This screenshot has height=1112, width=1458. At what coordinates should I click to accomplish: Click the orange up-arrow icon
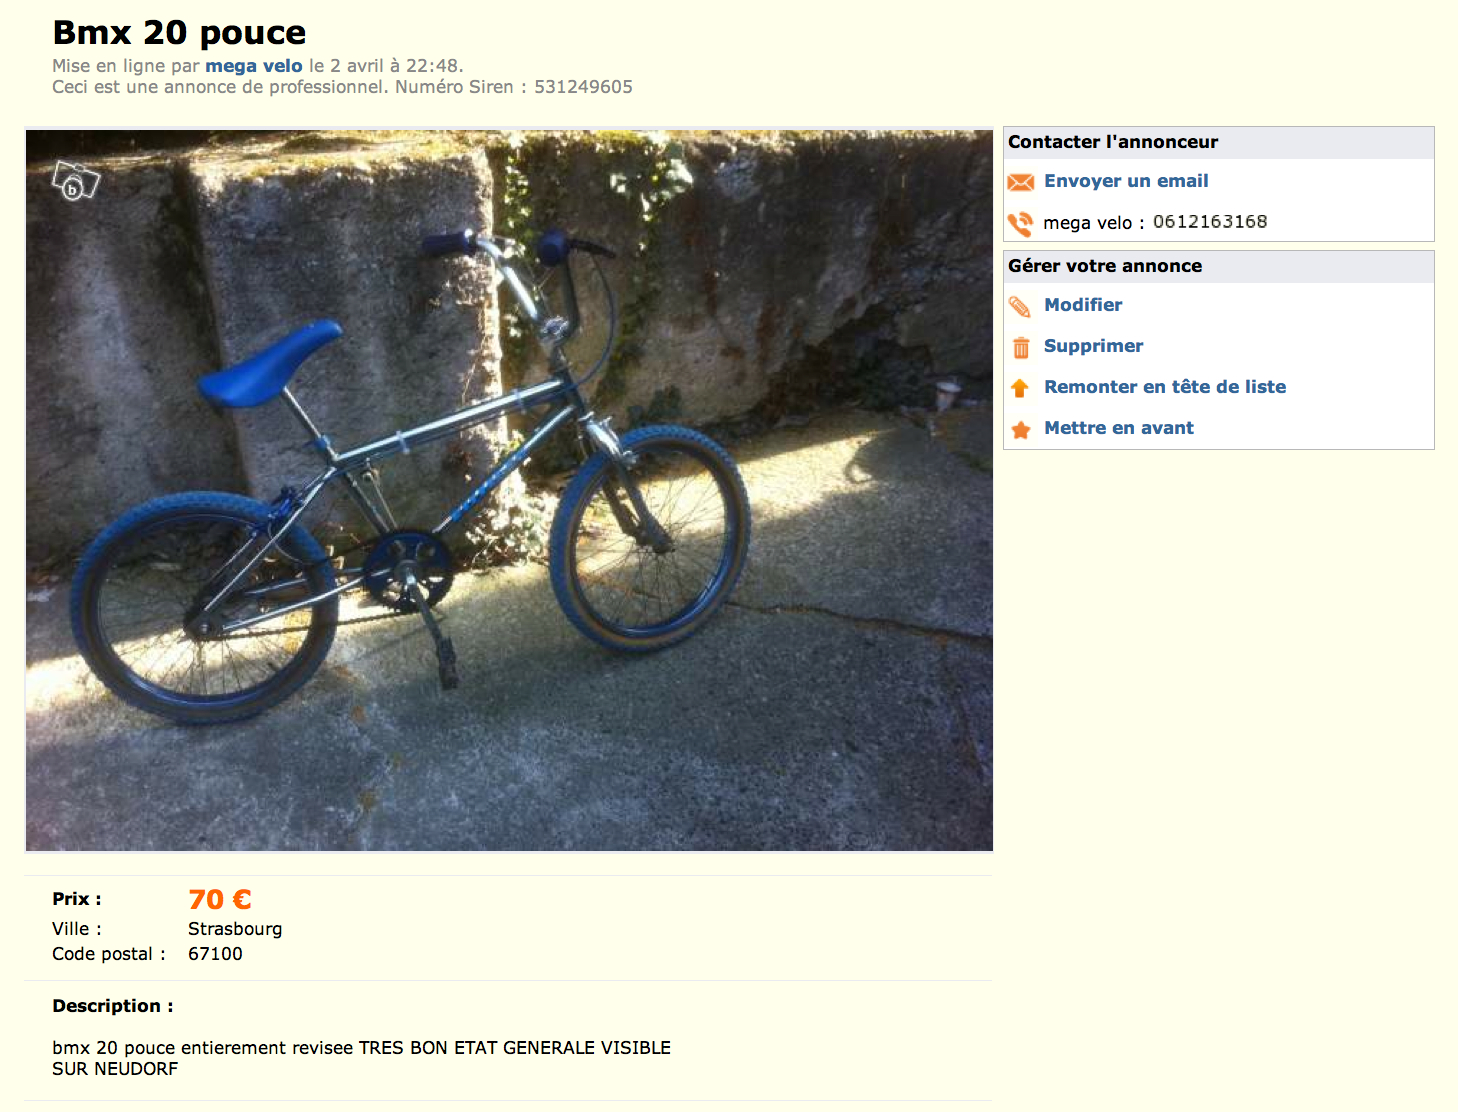point(1020,388)
